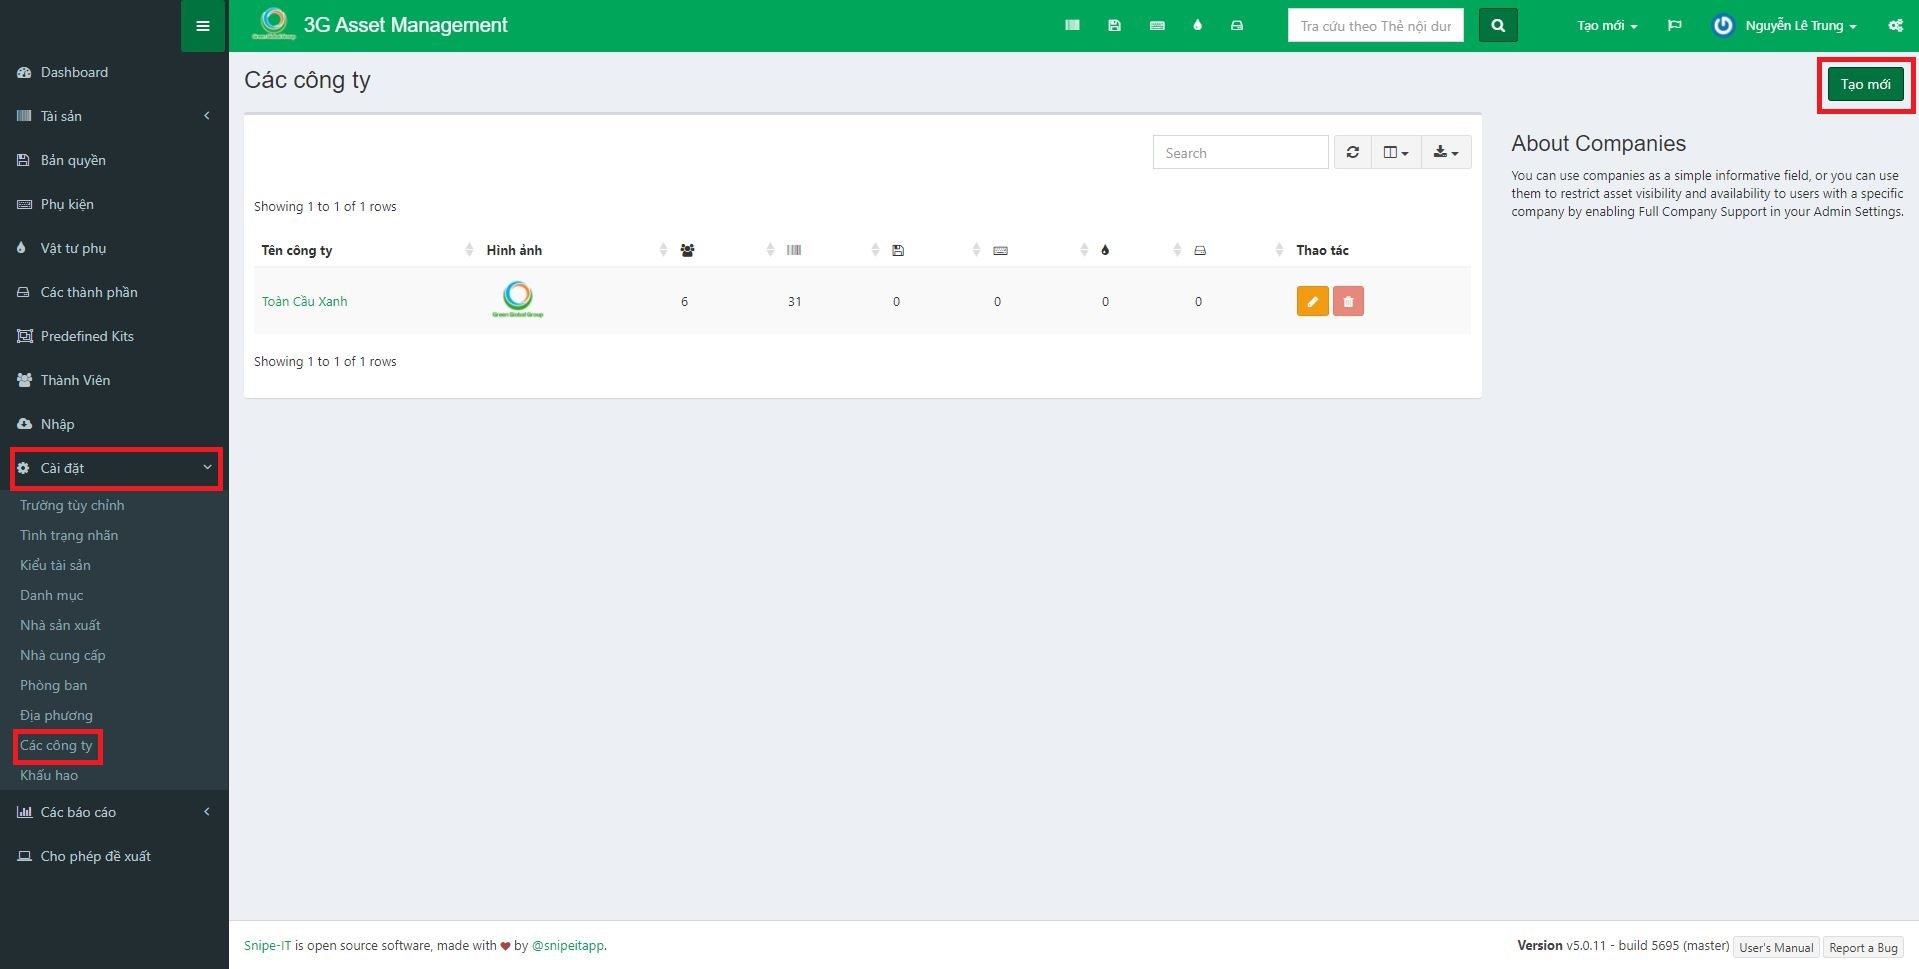
Task: Select Phòng ban in the sidebar
Action: click(54, 685)
